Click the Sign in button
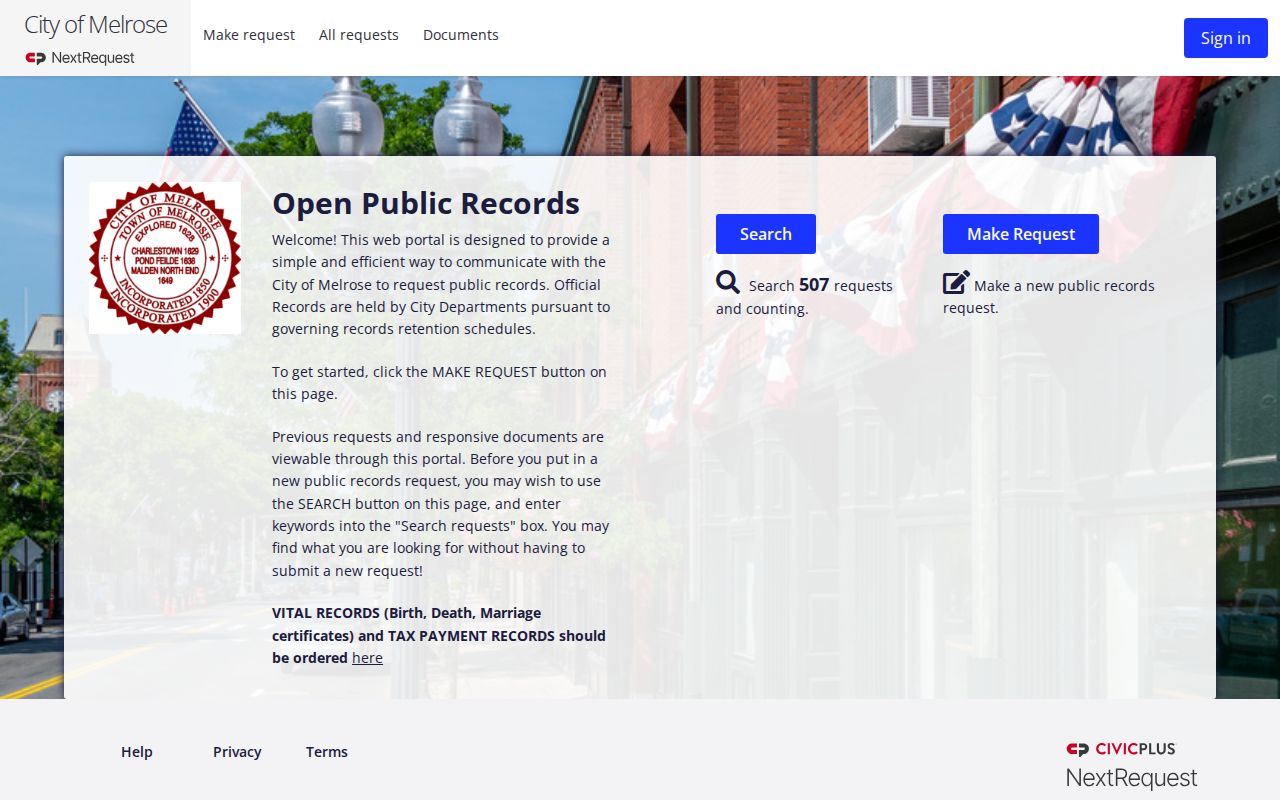This screenshot has height=800, width=1280. click(x=1226, y=38)
